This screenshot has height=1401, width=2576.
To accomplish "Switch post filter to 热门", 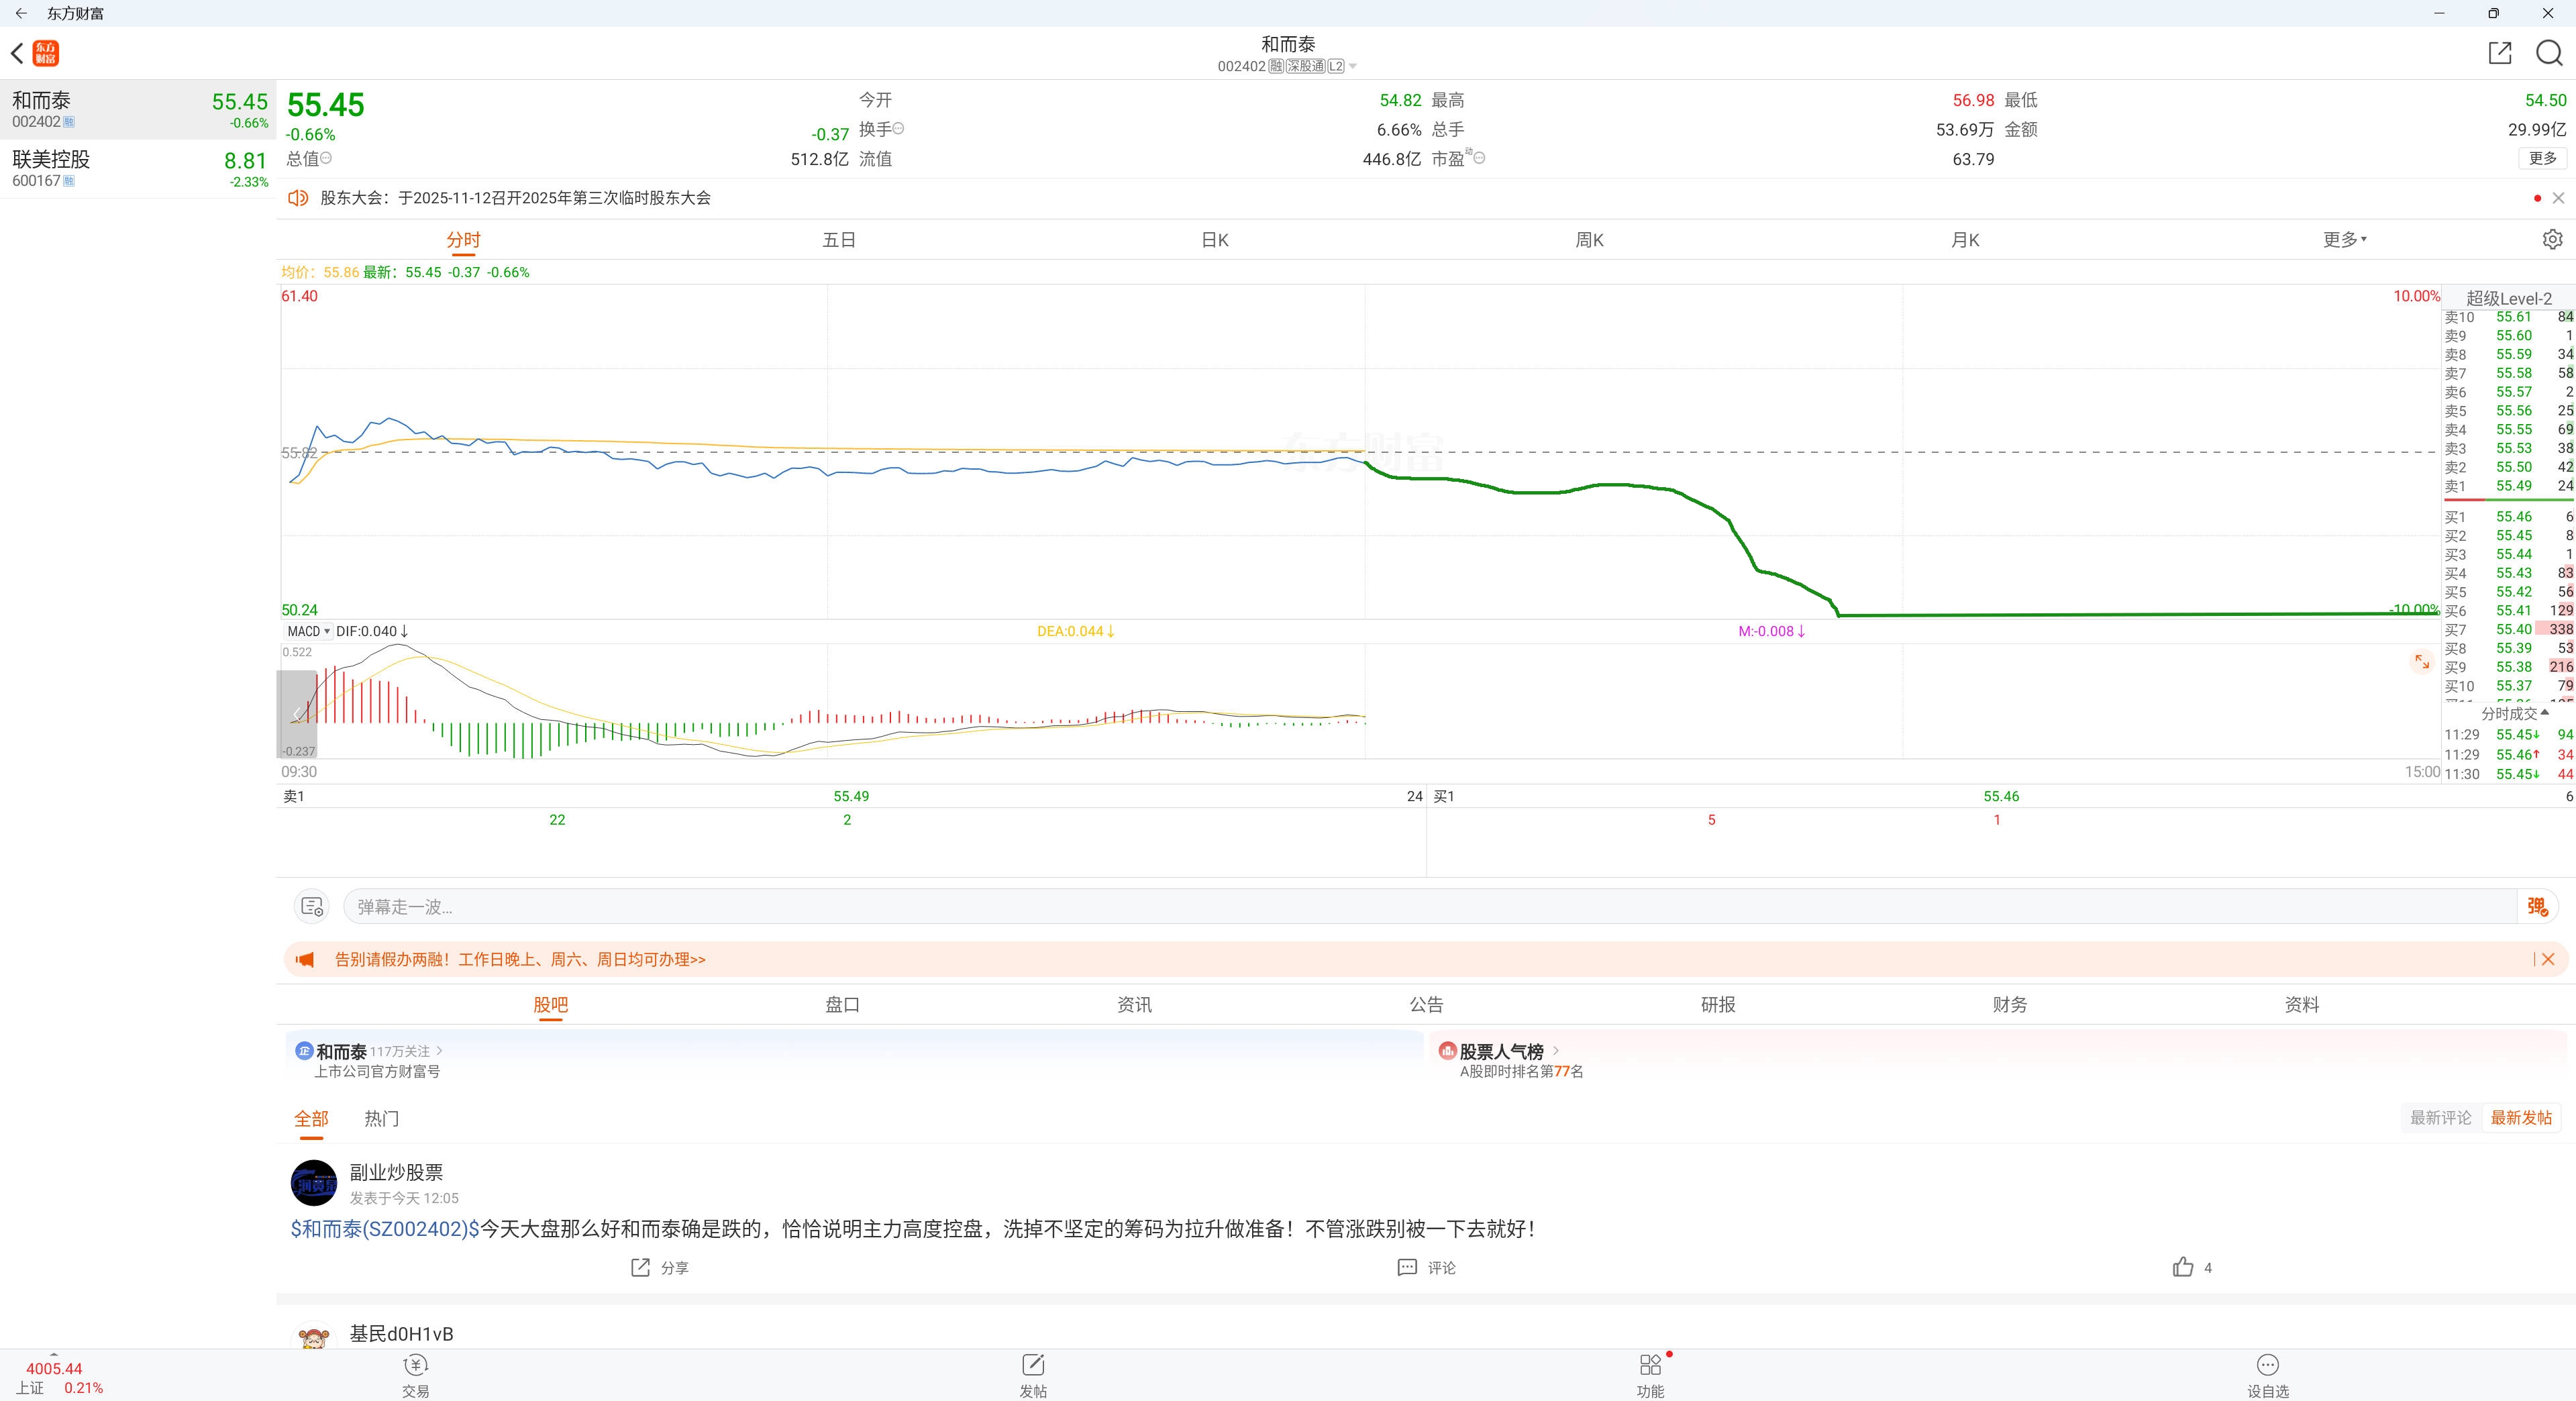I will tap(381, 1118).
